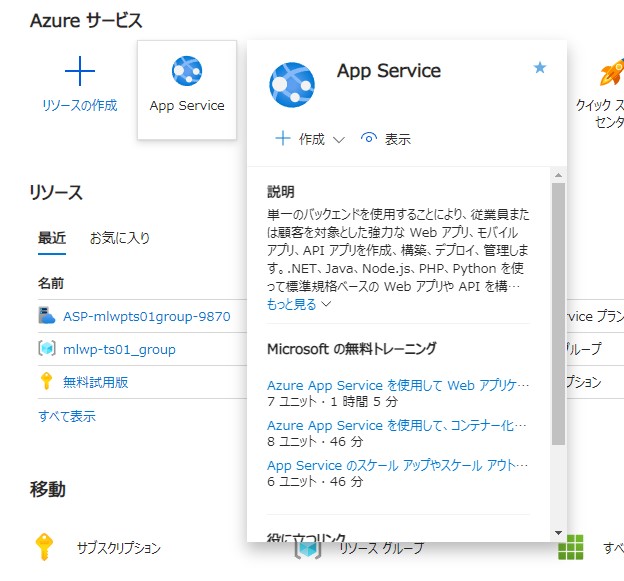Click the rocket Quickstart Center icon

612,72
